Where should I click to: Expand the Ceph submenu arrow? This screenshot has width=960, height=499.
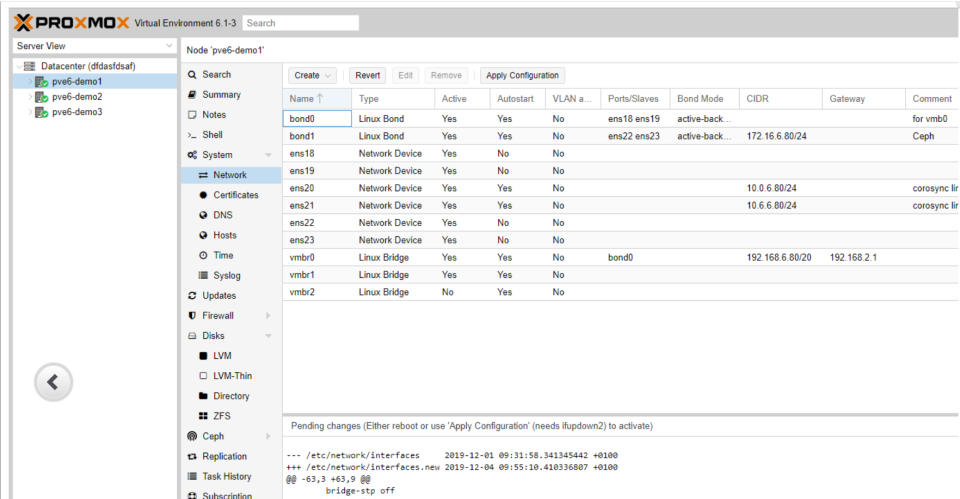(x=268, y=437)
